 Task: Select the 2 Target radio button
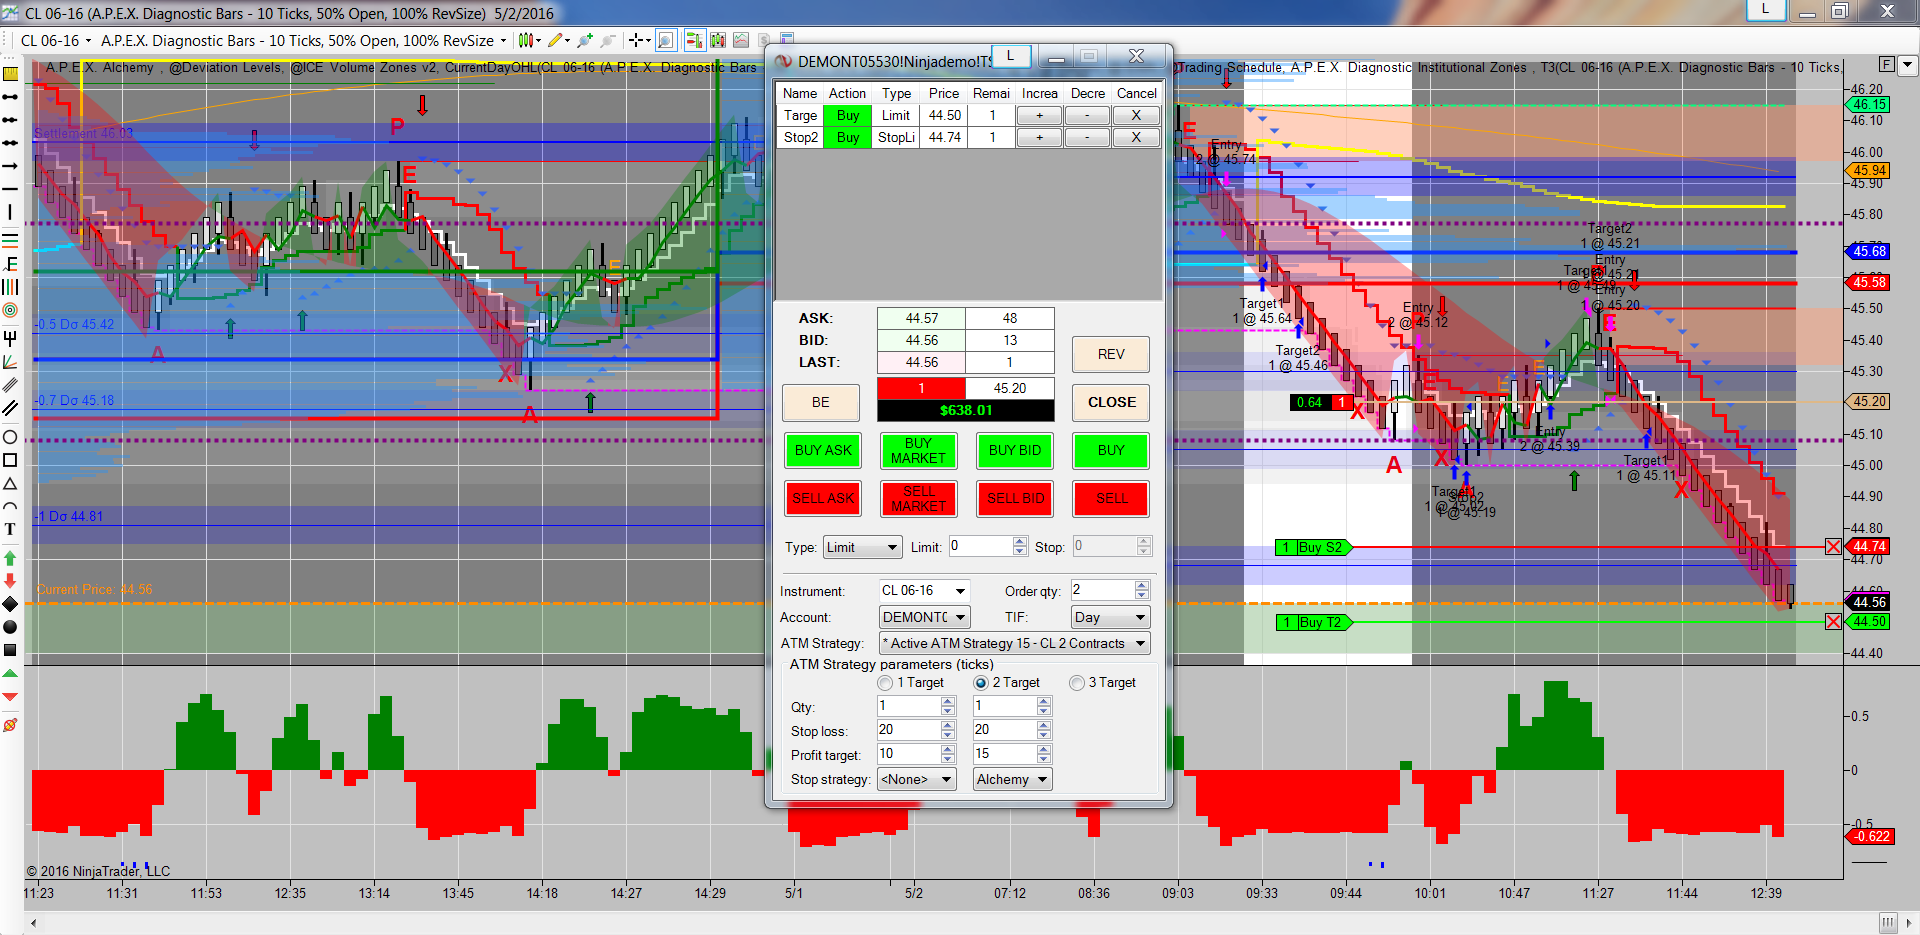click(x=981, y=683)
